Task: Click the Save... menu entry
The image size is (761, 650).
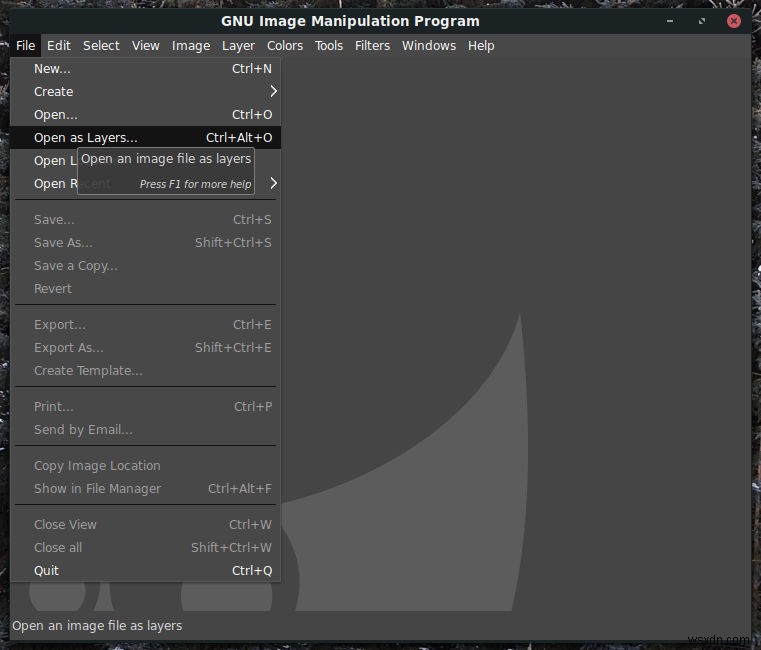Action: tap(146, 220)
